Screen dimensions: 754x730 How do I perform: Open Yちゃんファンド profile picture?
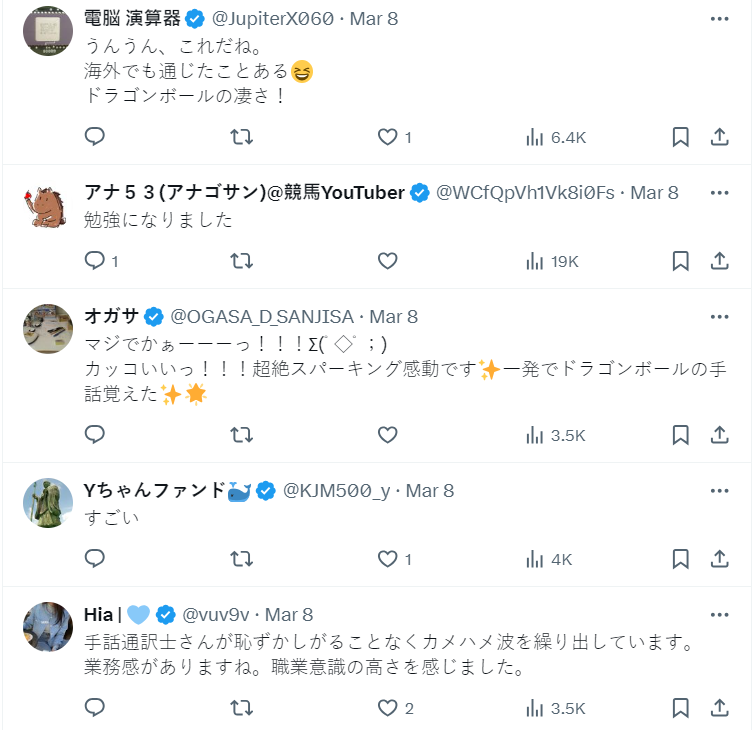point(47,503)
